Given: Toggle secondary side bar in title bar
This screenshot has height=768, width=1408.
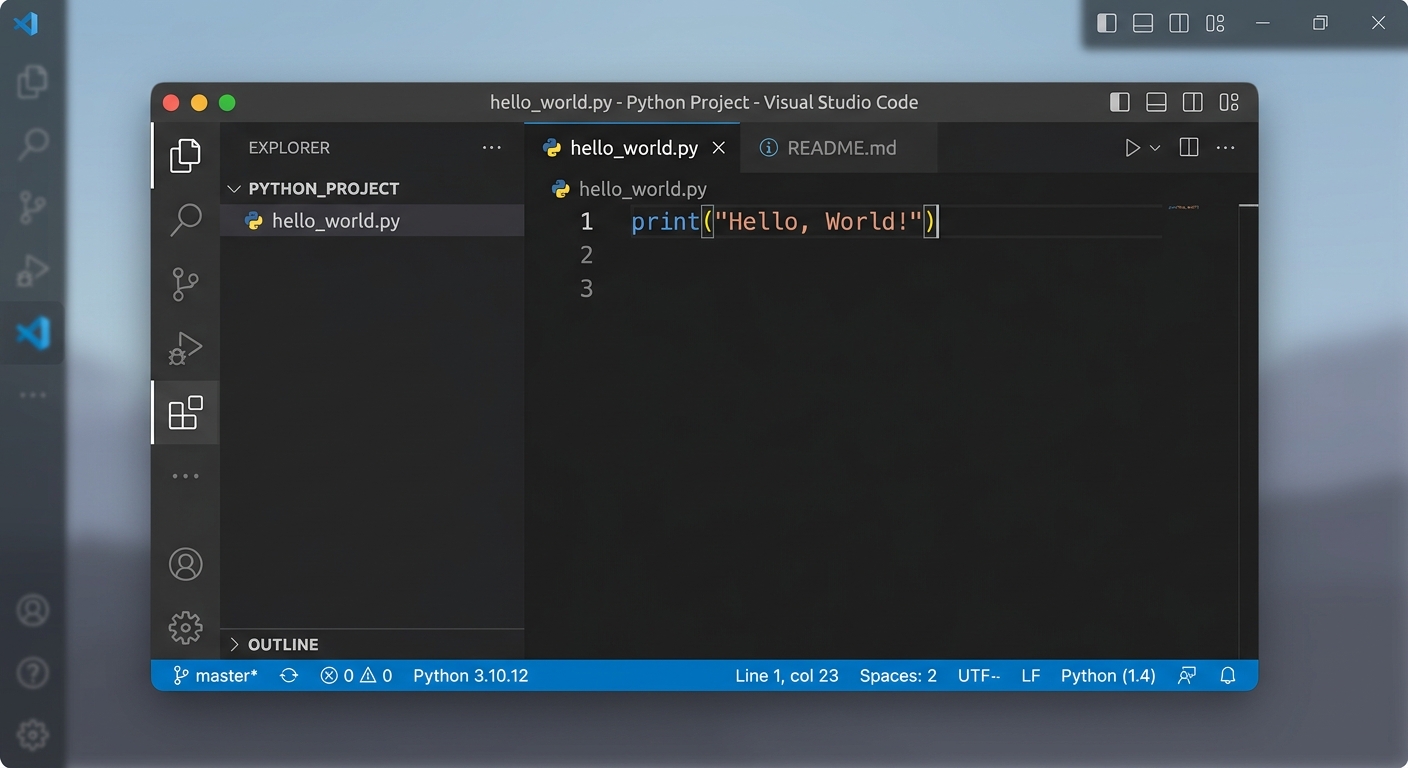Looking at the screenshot, I should pos(1193,102).
